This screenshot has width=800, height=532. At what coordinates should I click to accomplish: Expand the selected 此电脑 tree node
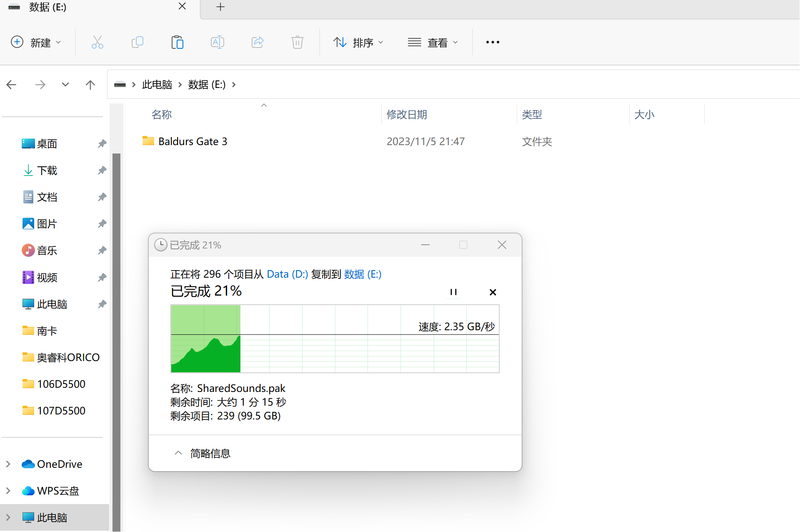(x=8, y=517)
